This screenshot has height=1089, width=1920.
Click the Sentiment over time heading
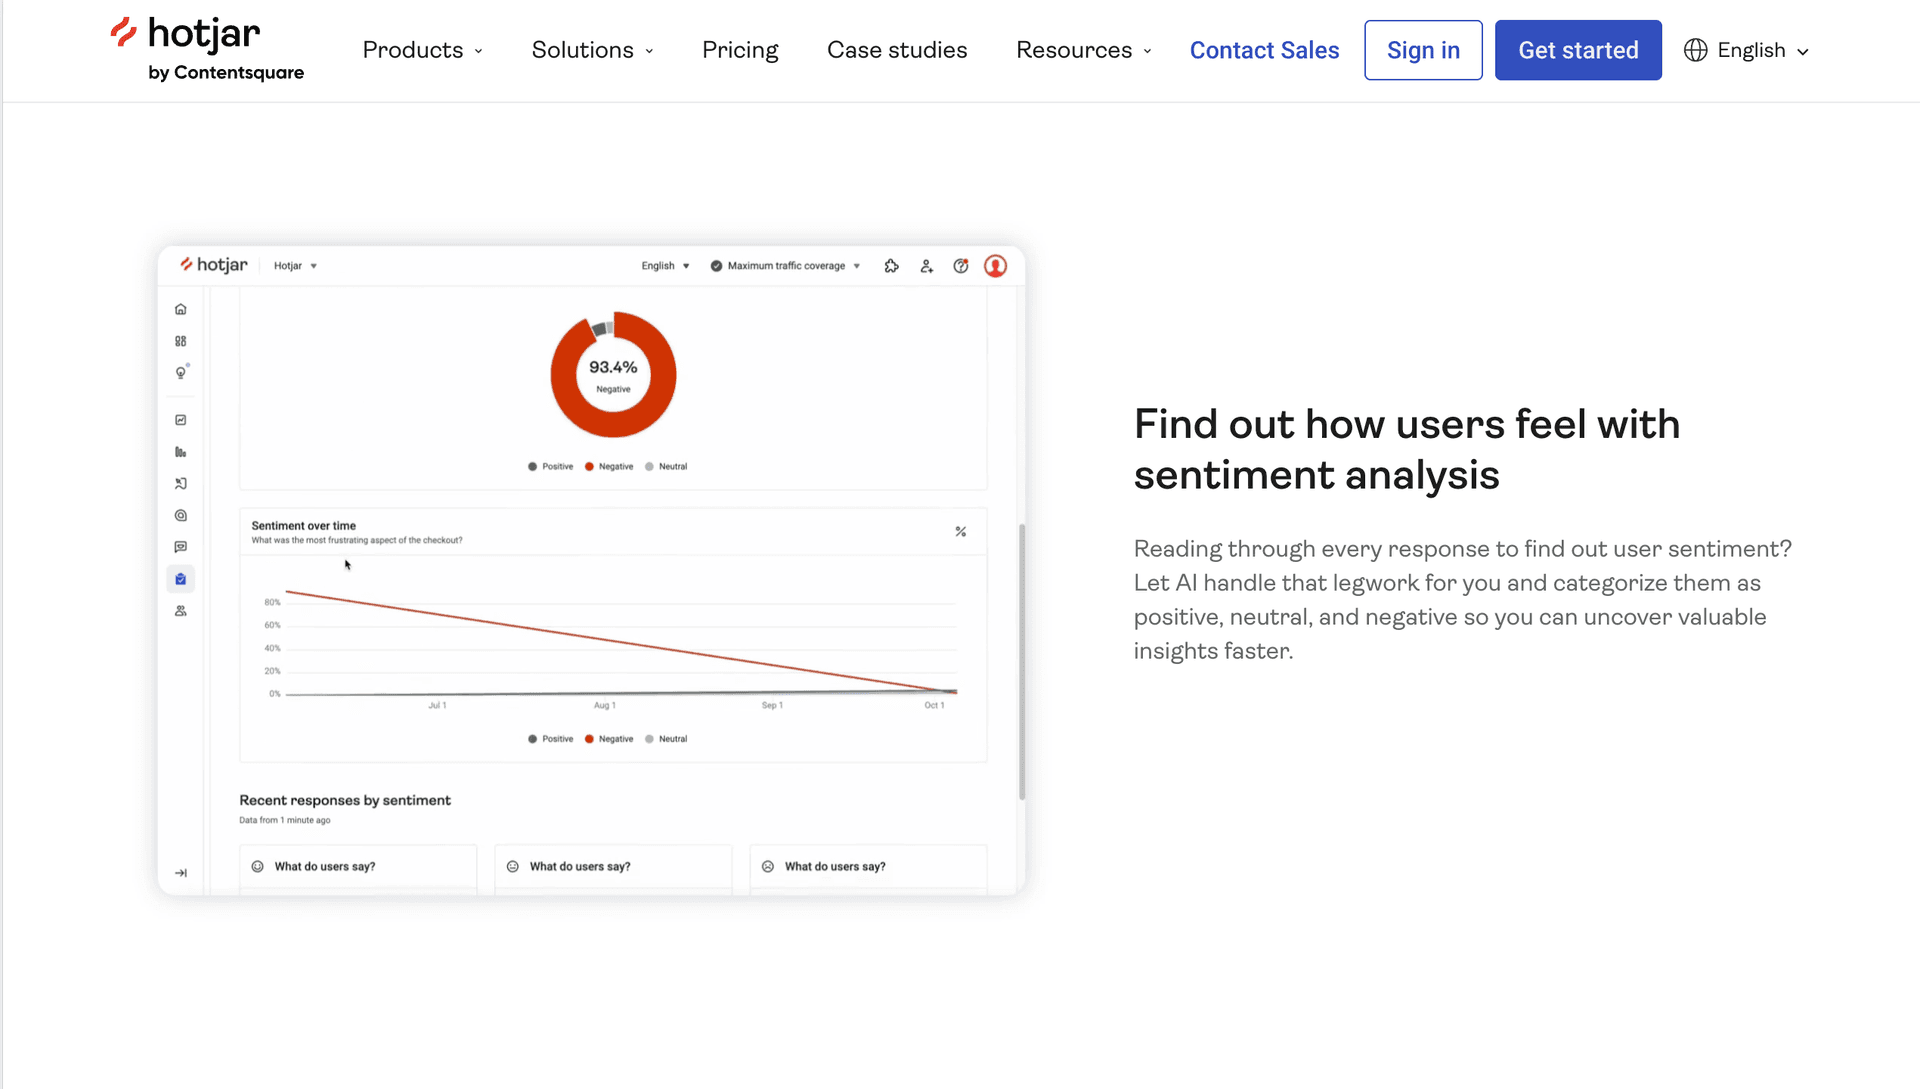(303, 526)
